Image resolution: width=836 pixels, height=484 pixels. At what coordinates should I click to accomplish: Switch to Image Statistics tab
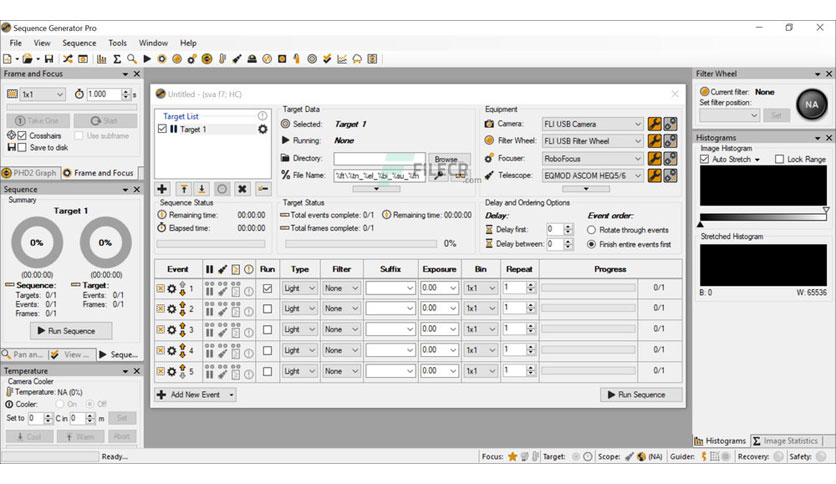coord(785,441)
